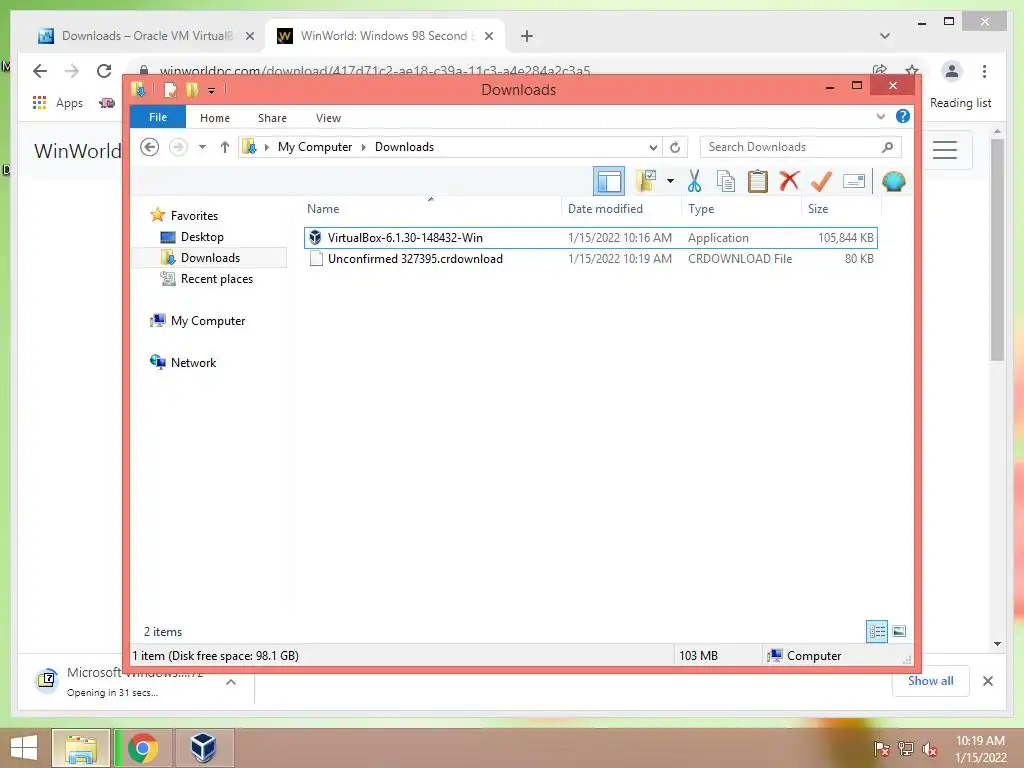
Task: Switch to Details view button
Action: point(876,632)
